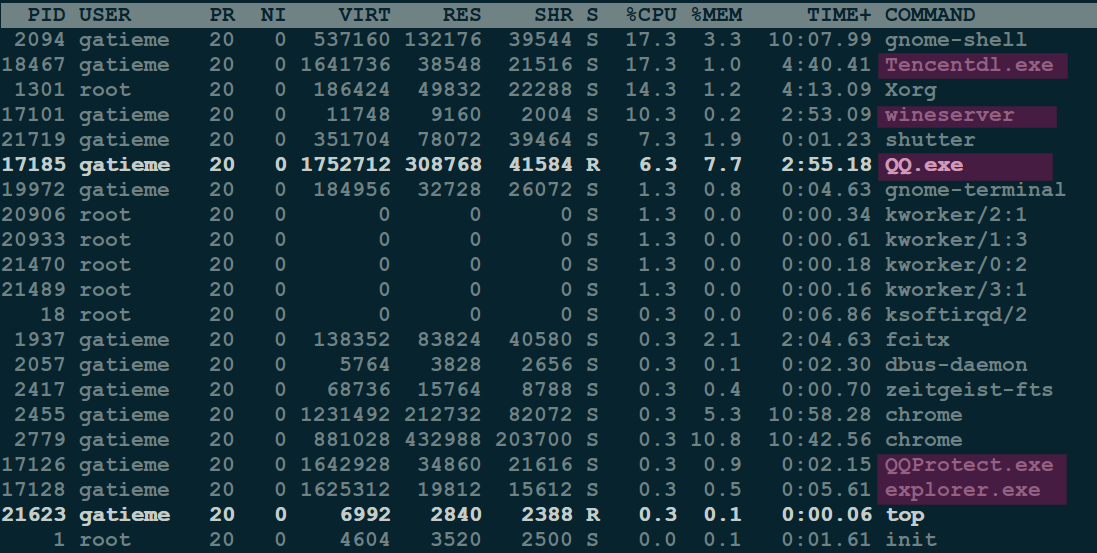This screenshot has height=553, width=1097.
Task: Click the dbus-daemon command name
Action: pos(956,365)
